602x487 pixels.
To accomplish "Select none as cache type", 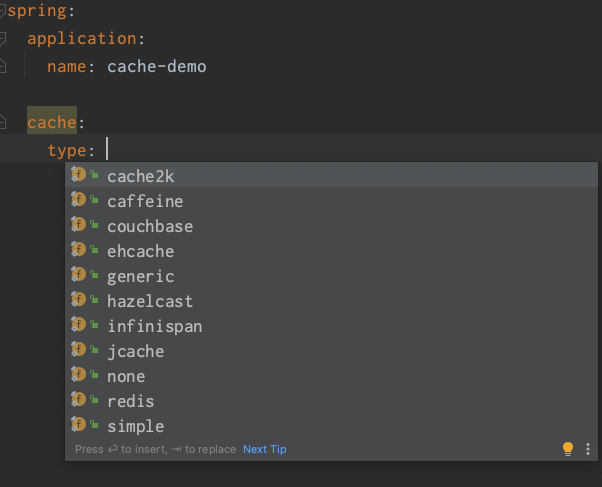I will click(x=331, y=376).
